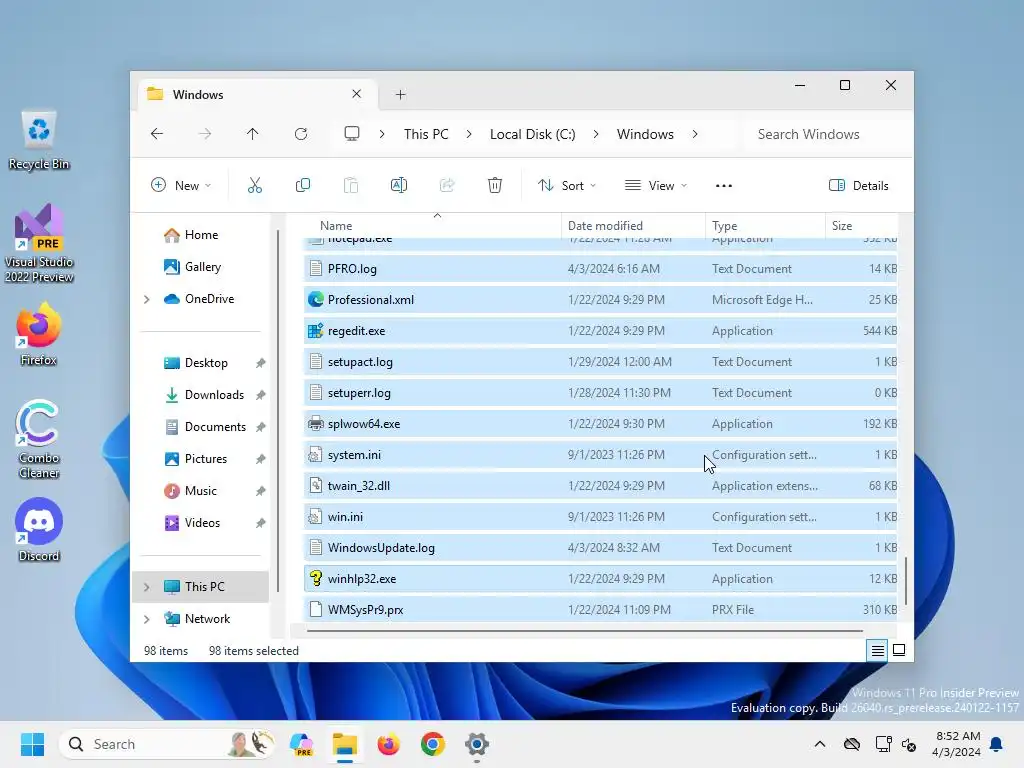Select the twain_32.dll file
The width and height of the screenshot is (1024, 768).
(600, 486)
